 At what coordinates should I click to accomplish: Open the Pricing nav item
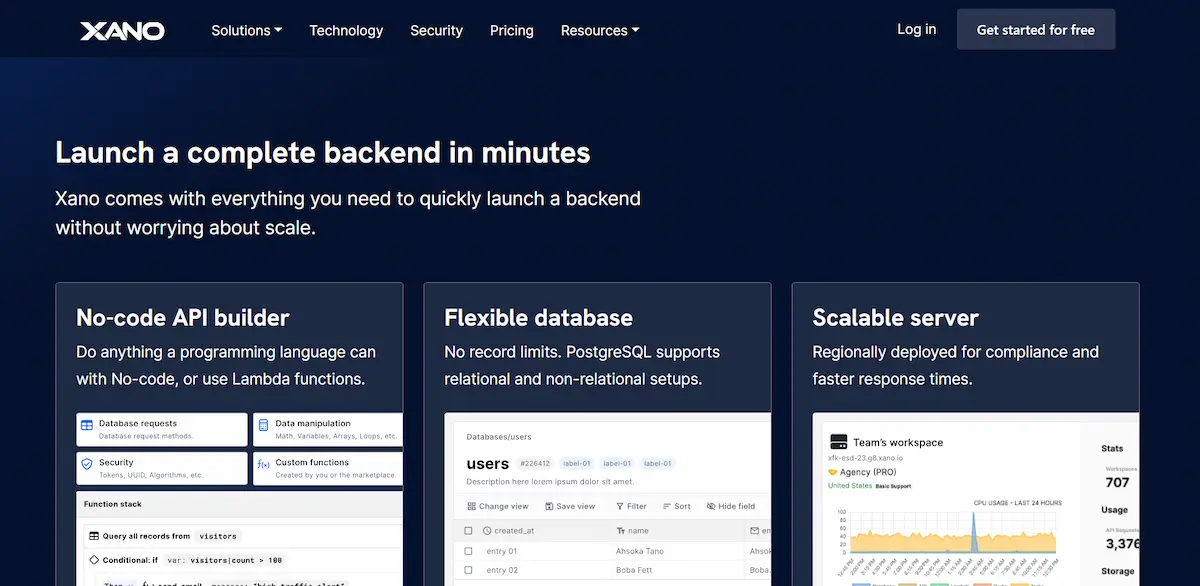511,30
